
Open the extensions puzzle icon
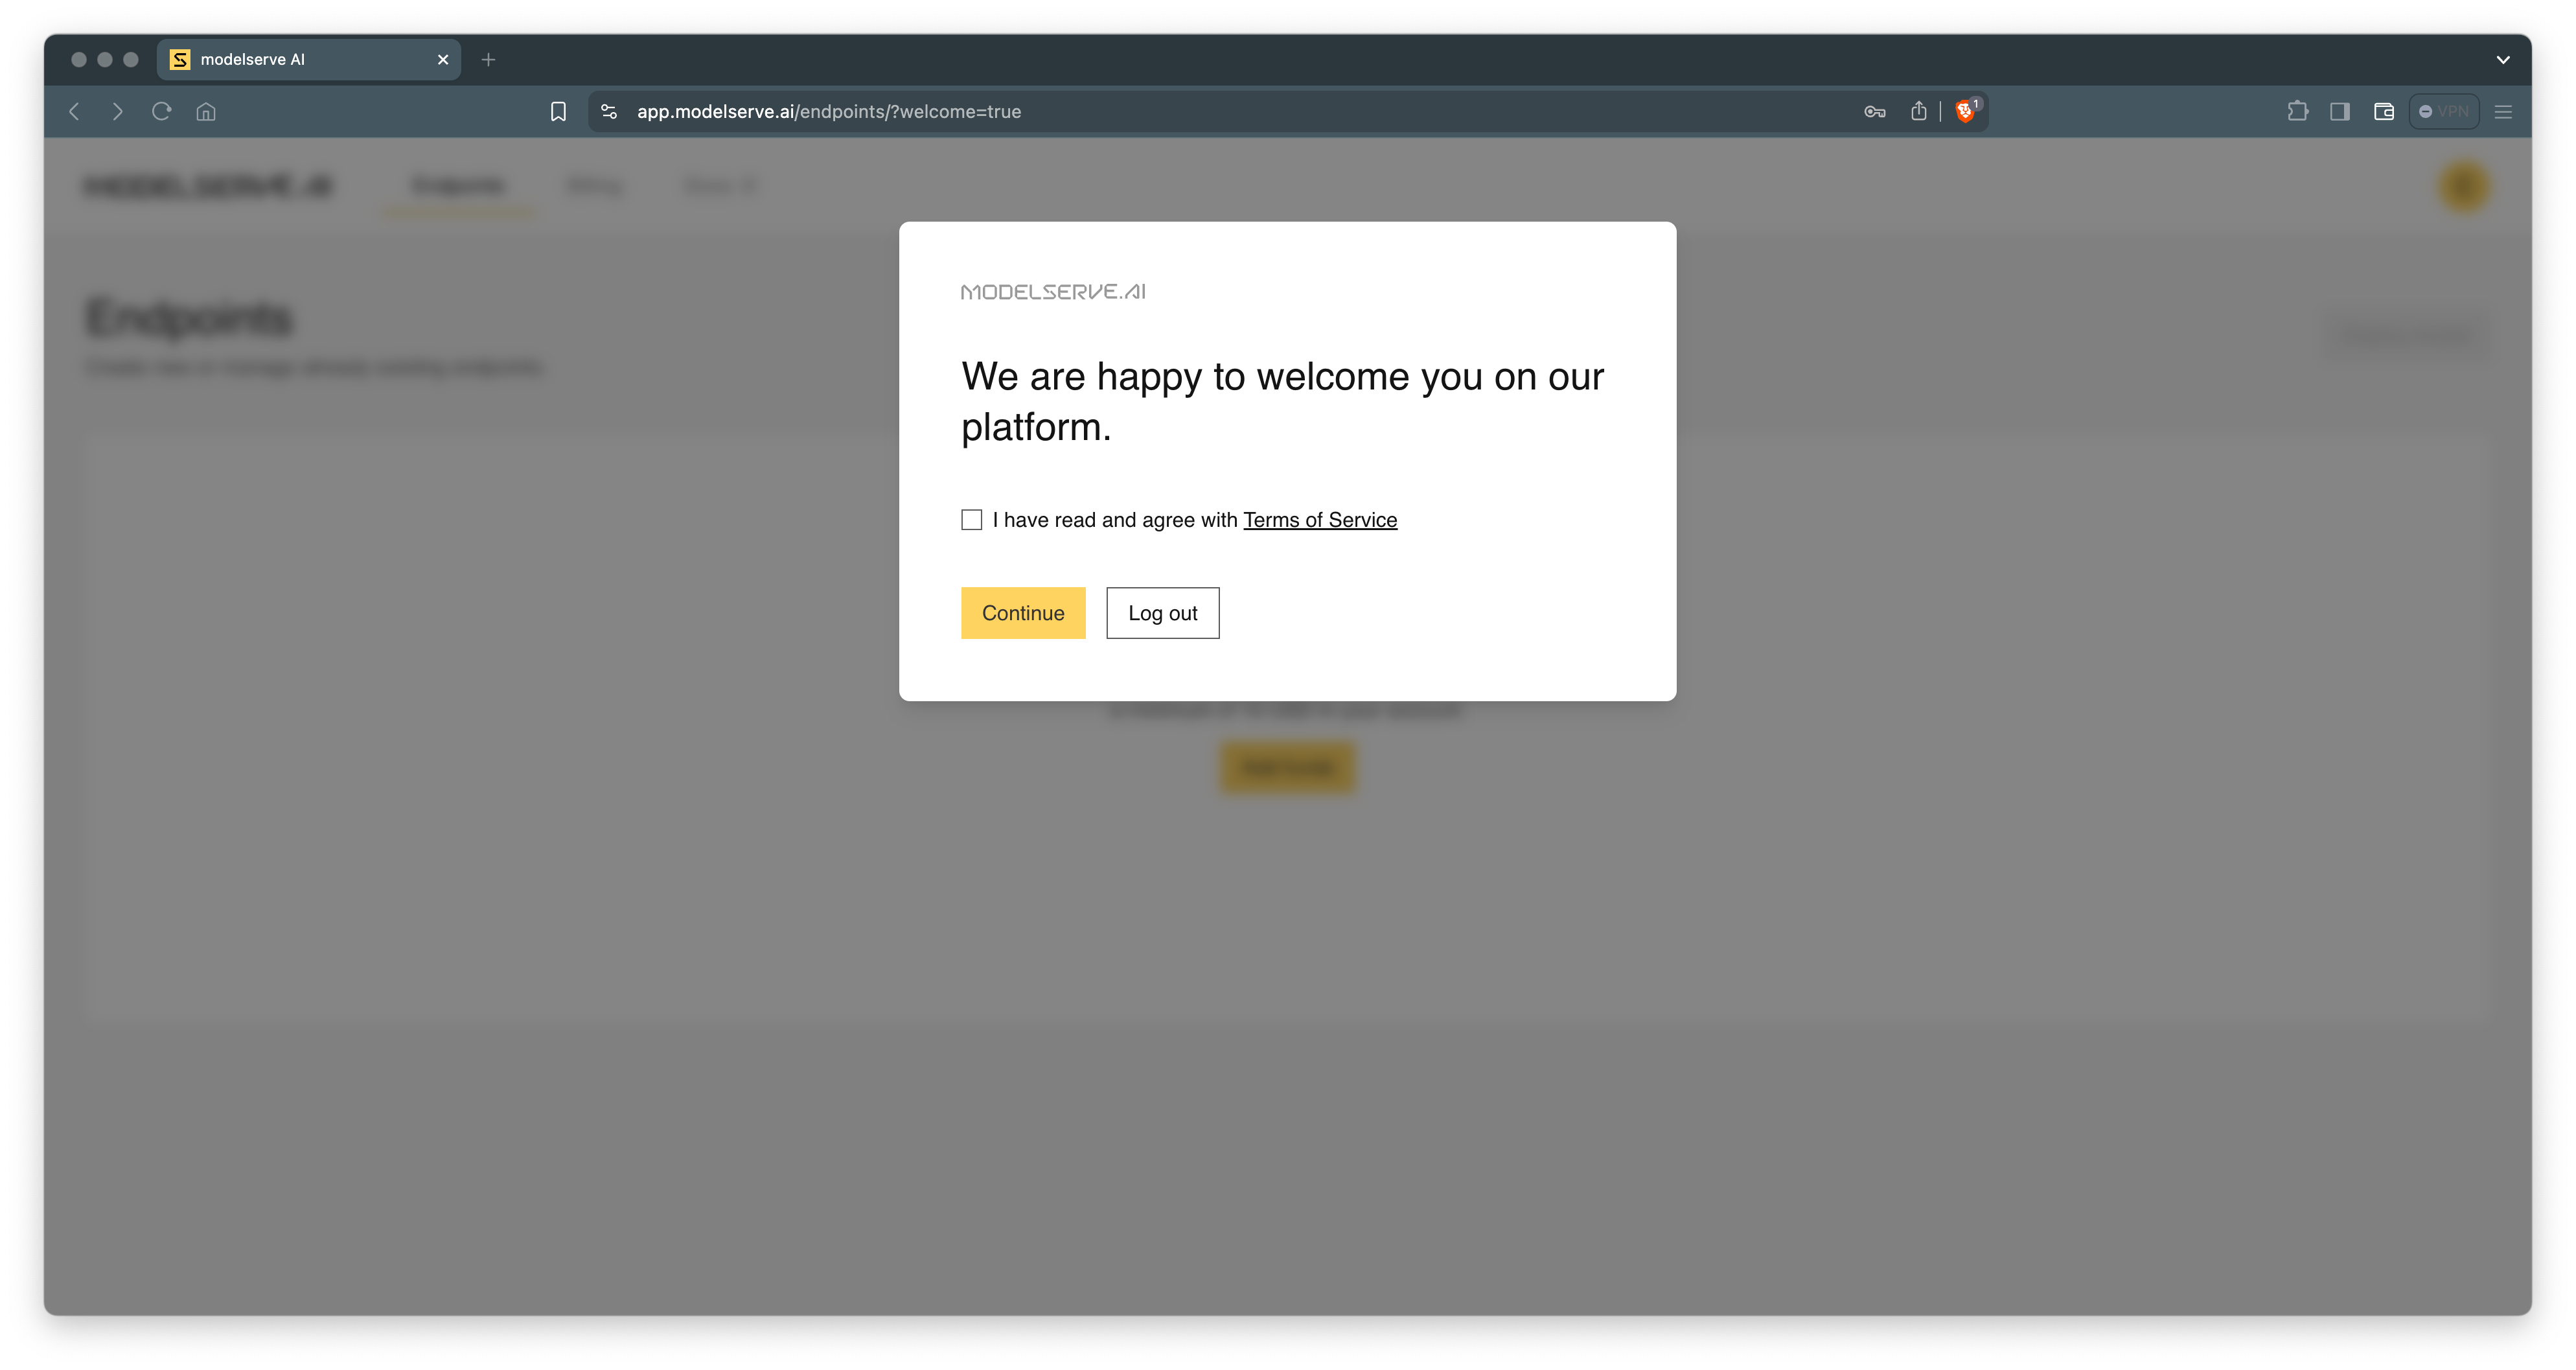[2297, 111]
